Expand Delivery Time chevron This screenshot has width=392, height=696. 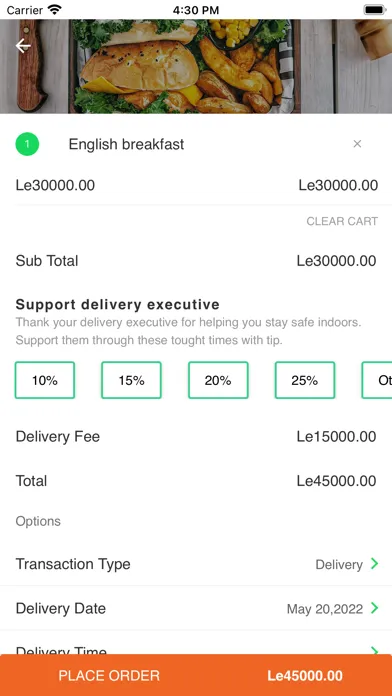tap(375, 650)
